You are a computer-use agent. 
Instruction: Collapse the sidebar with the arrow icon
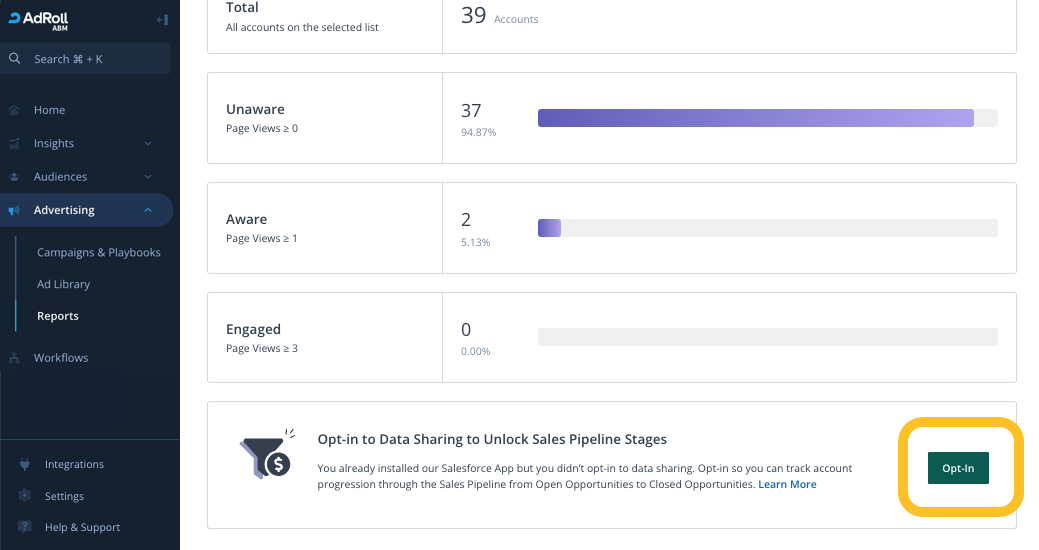tap(162, 20)
